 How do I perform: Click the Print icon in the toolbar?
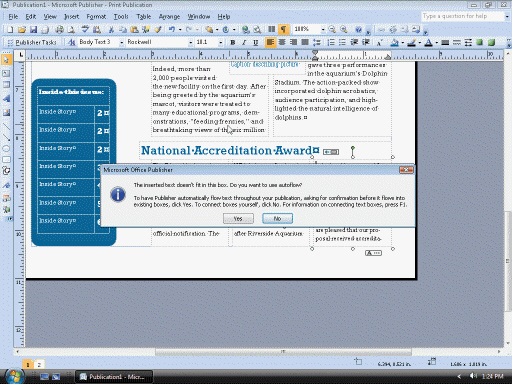coord(59,30)
